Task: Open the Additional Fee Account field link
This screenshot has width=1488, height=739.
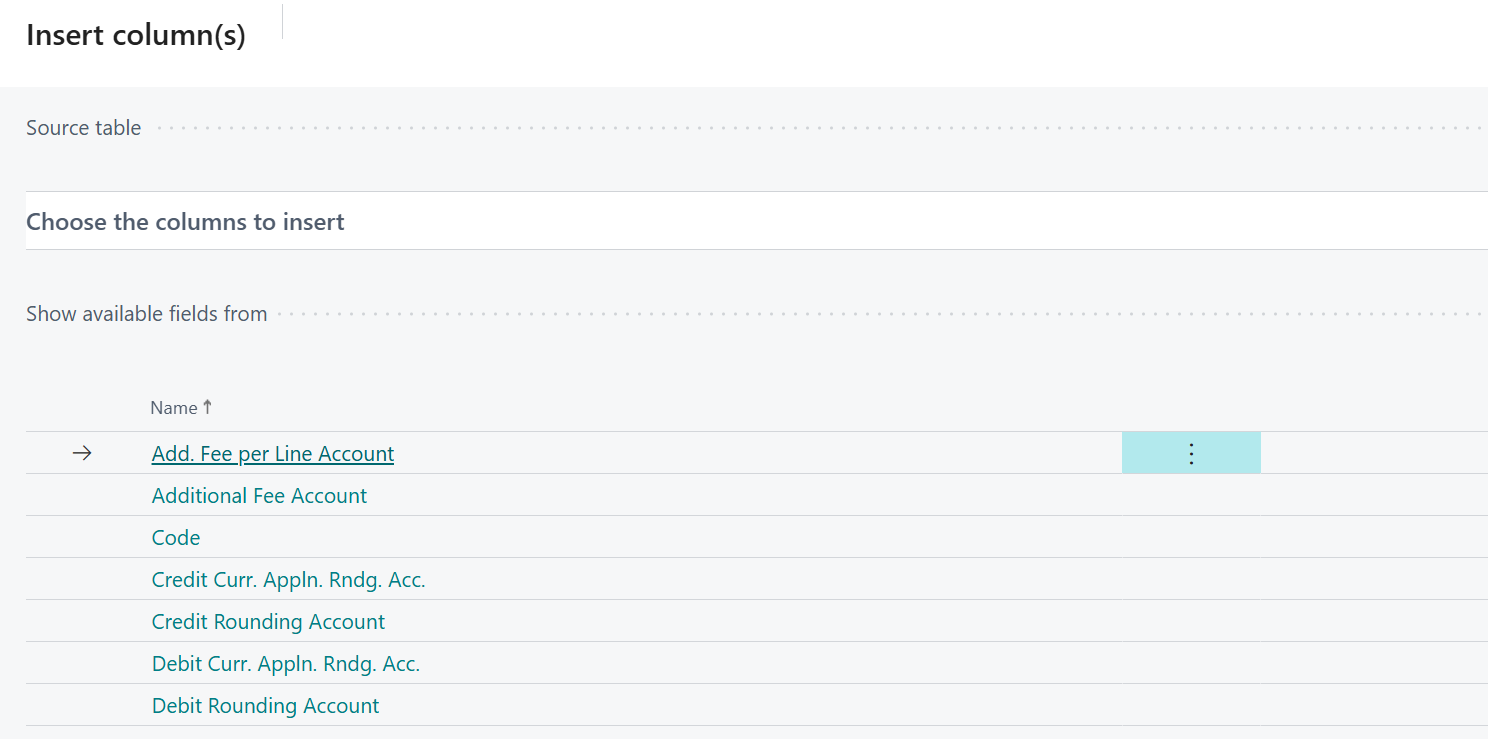Action: point(259,495)
